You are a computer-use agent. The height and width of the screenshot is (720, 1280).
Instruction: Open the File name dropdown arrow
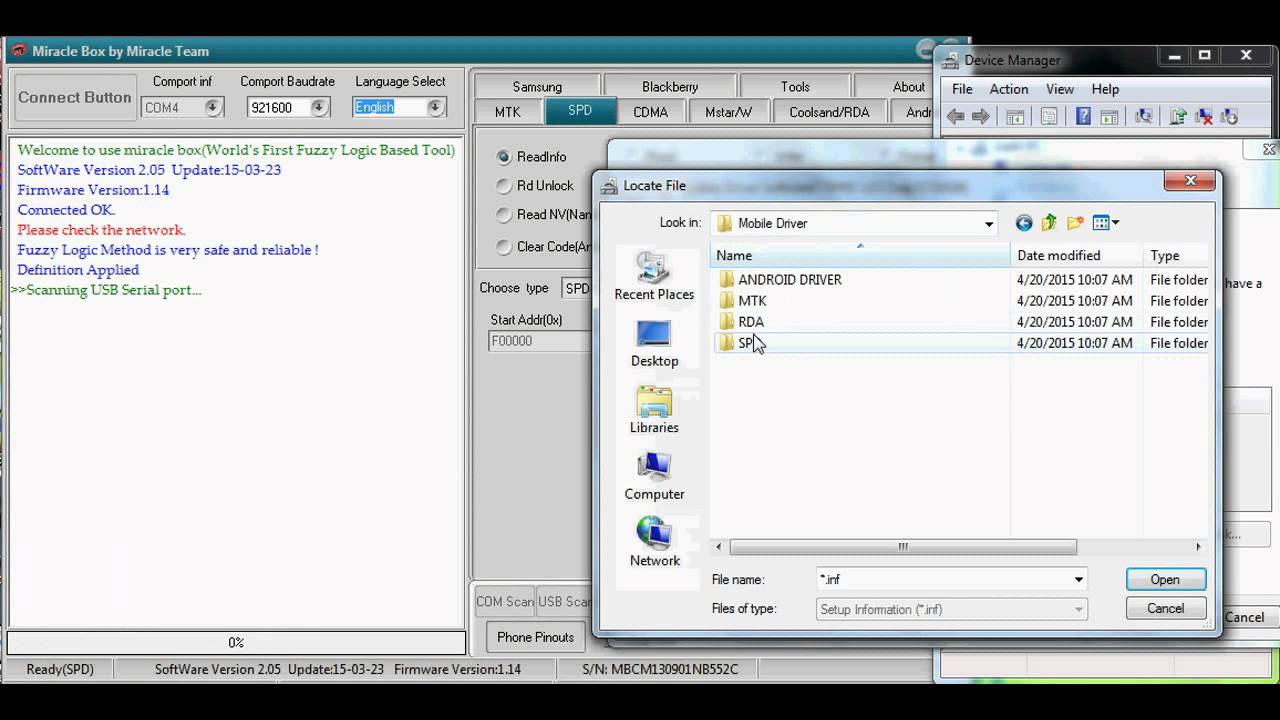(x=1078, y=580)
